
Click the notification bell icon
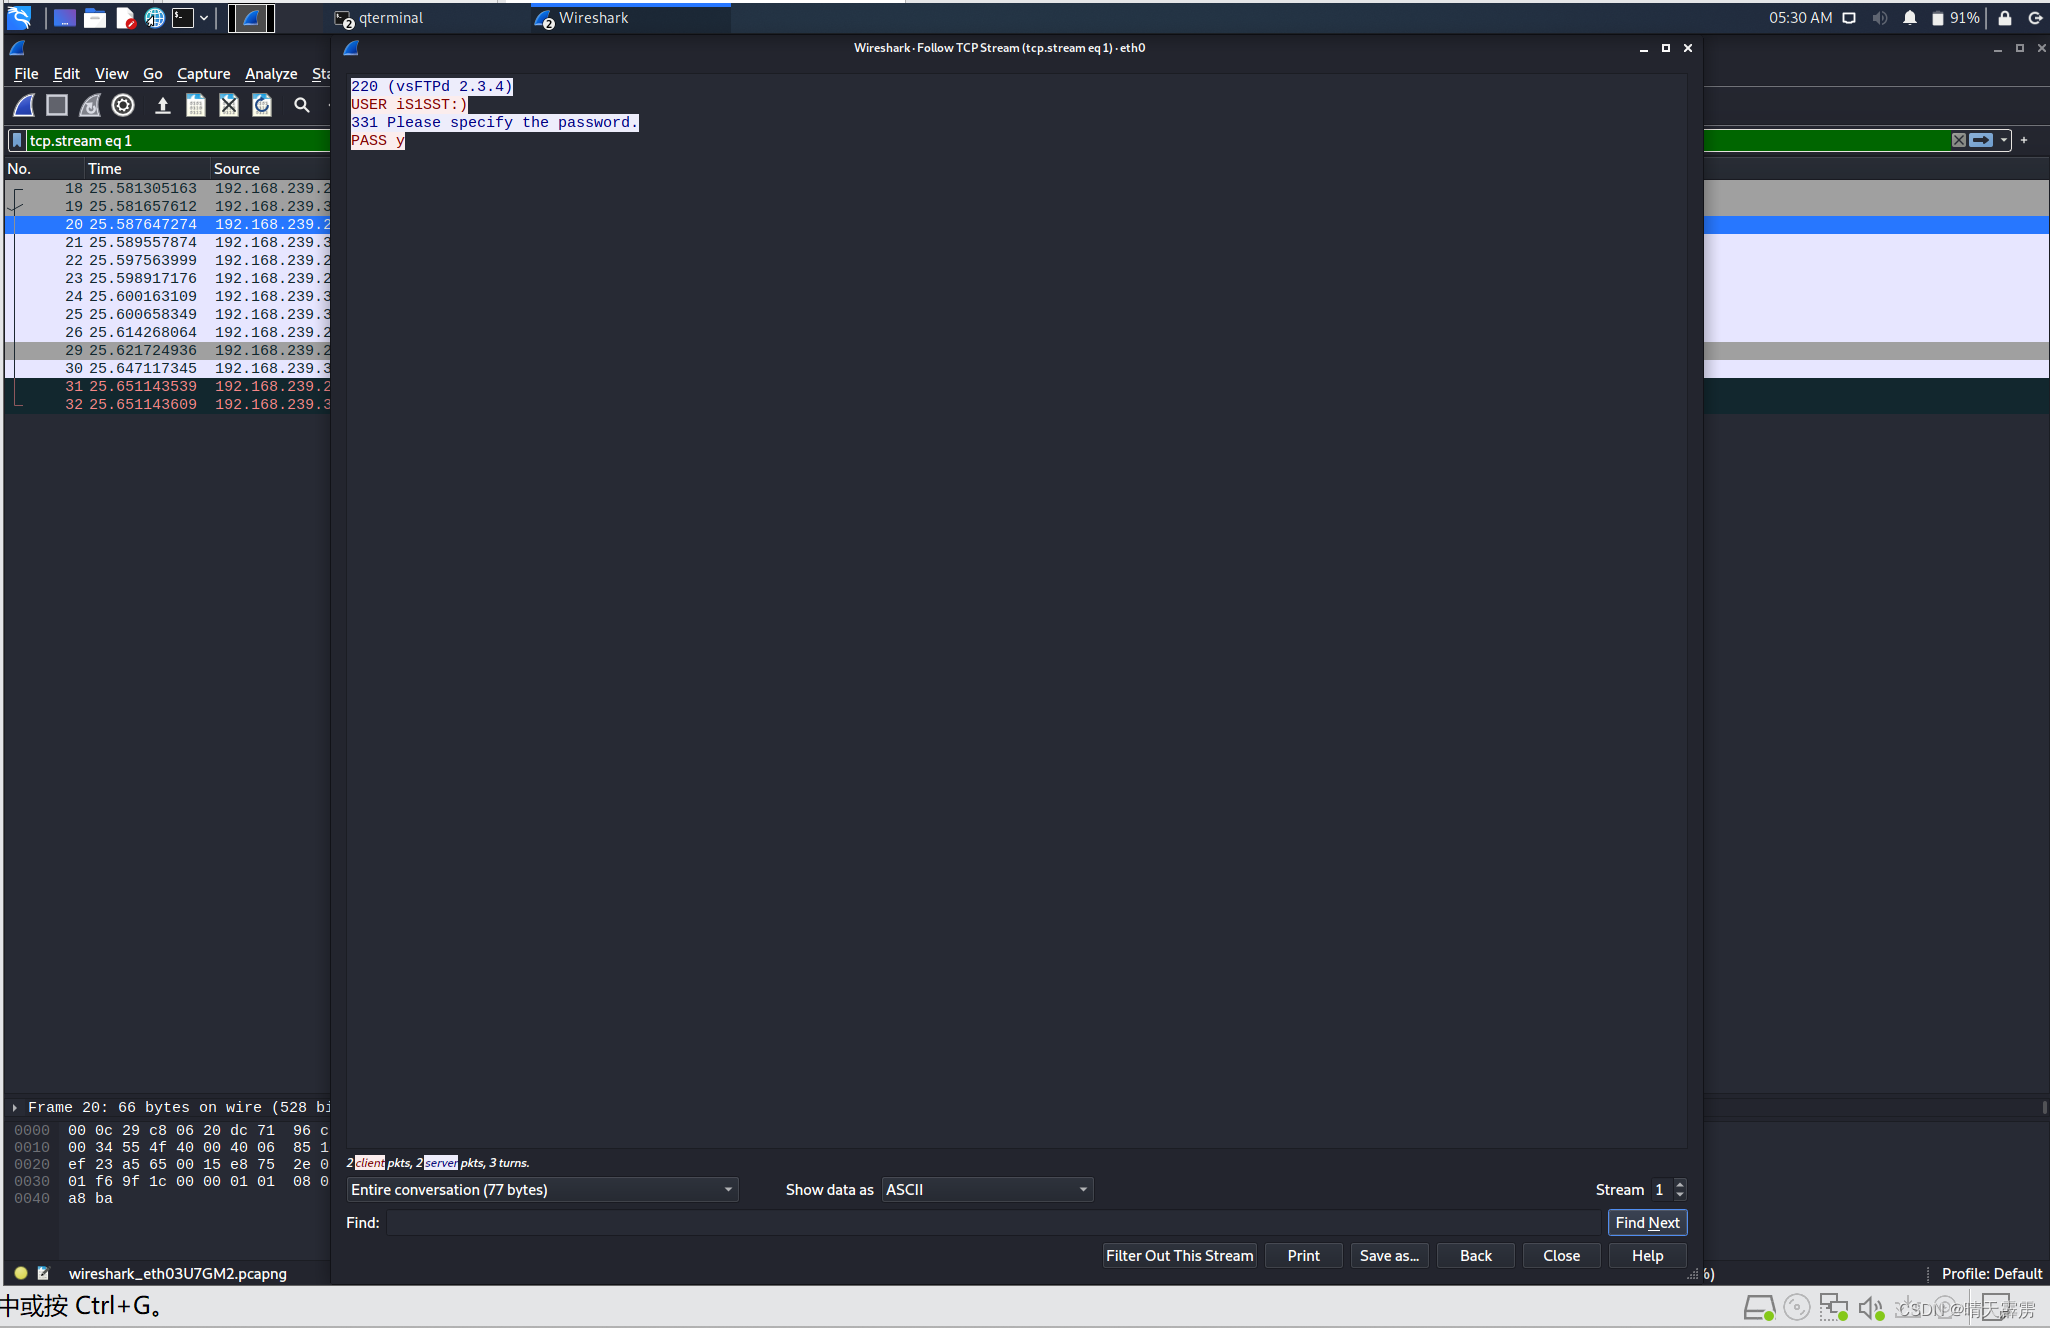1910,18
